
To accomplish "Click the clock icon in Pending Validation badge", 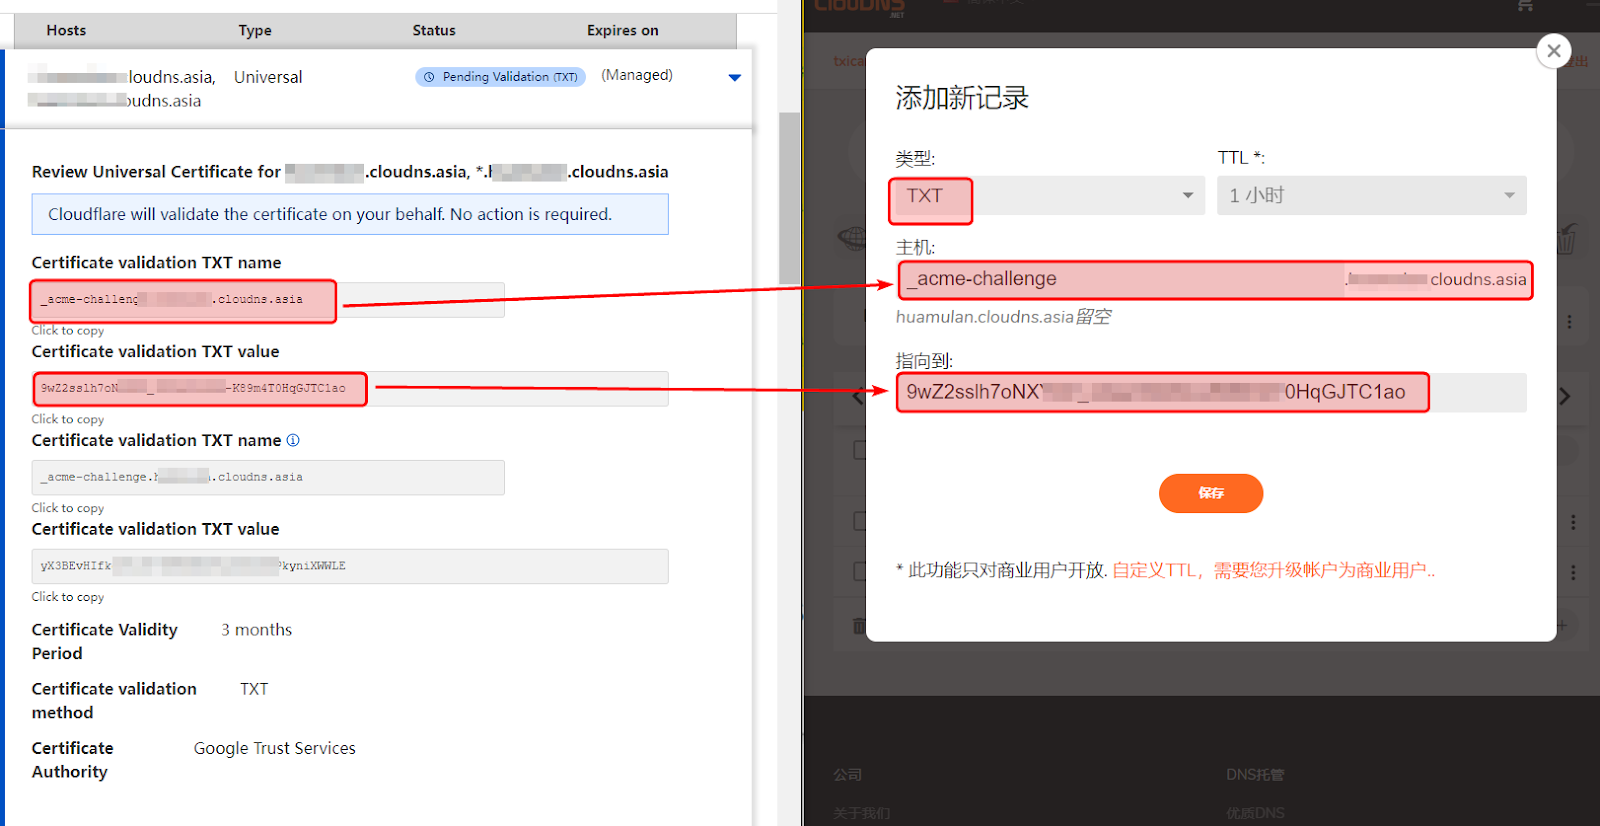I will pos(429,77).
